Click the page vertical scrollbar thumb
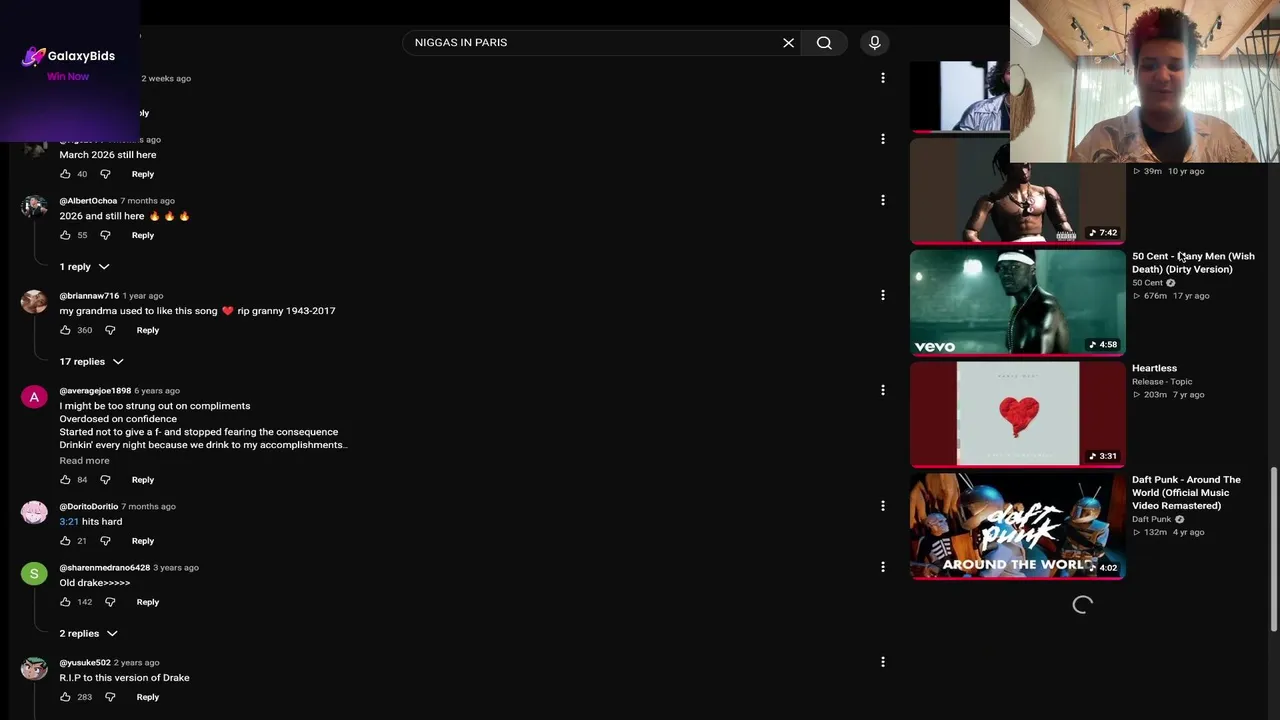The image size is (1280, 720). point(1274,549)
